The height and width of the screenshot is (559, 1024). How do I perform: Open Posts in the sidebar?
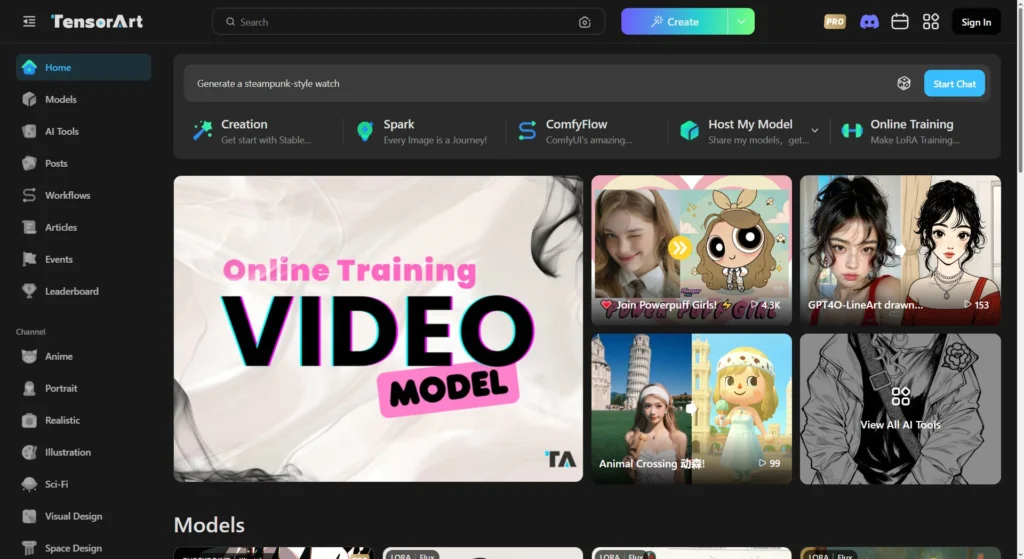tap(84, 163)
